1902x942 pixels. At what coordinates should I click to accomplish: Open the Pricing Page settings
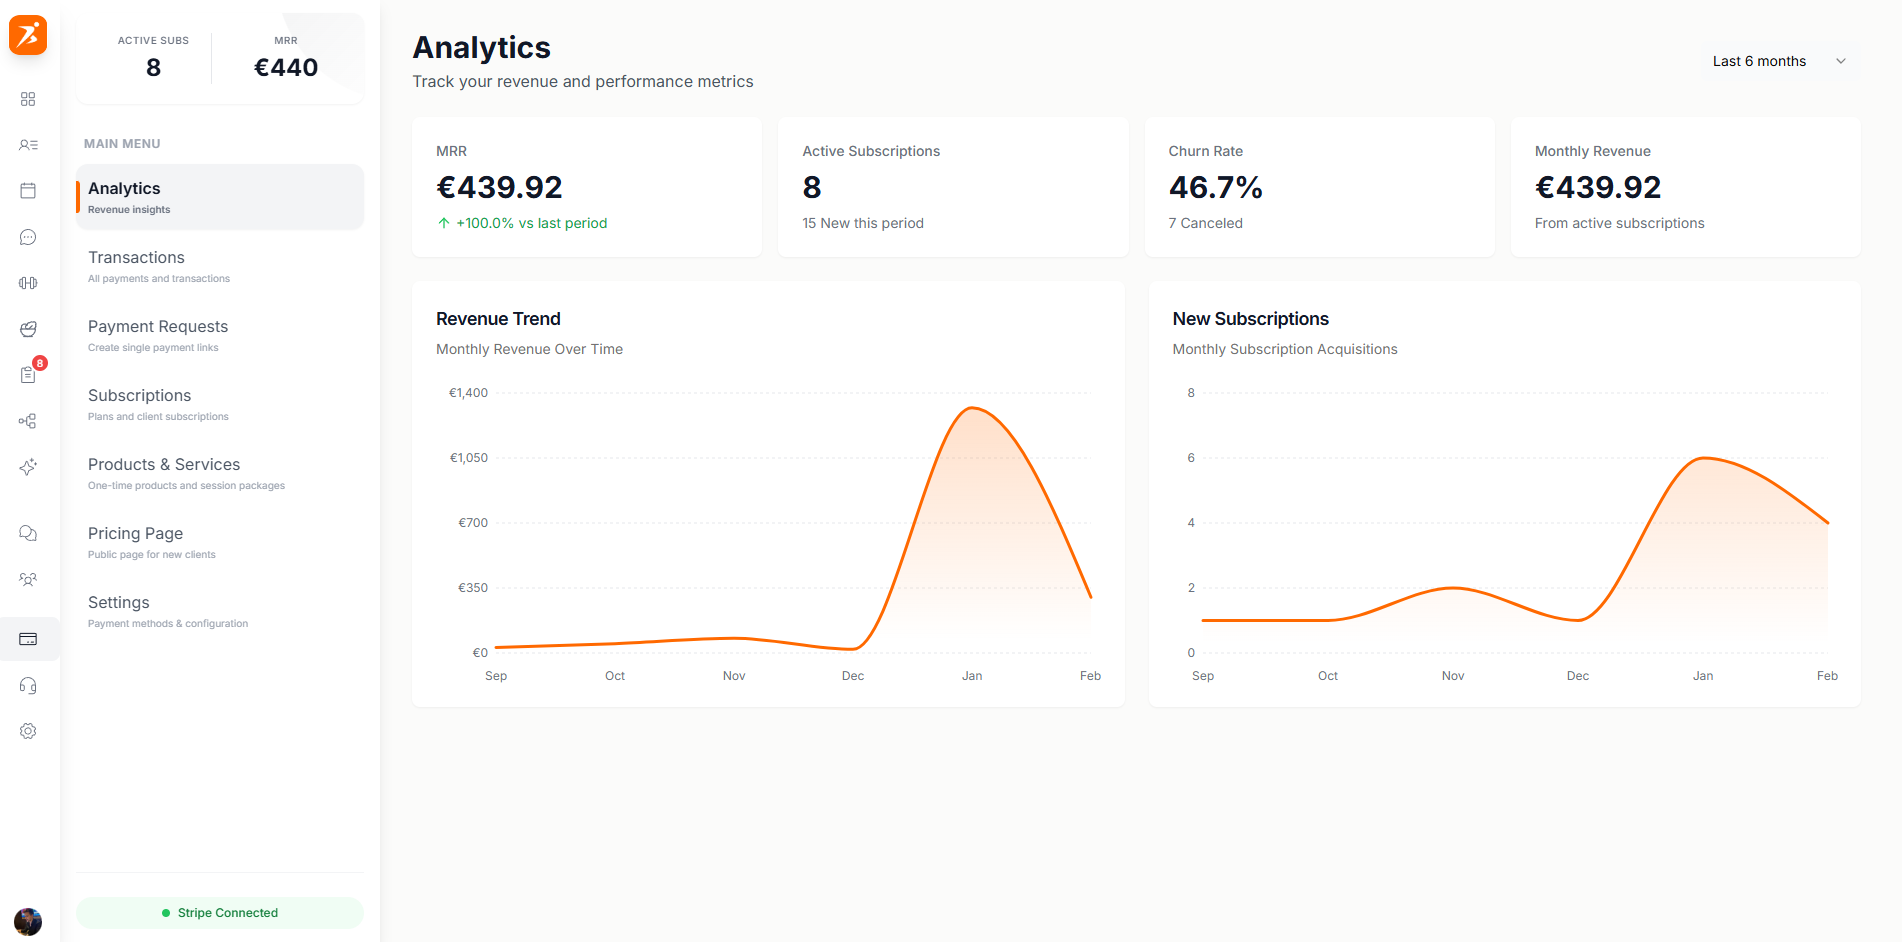[x=135, y=533]
